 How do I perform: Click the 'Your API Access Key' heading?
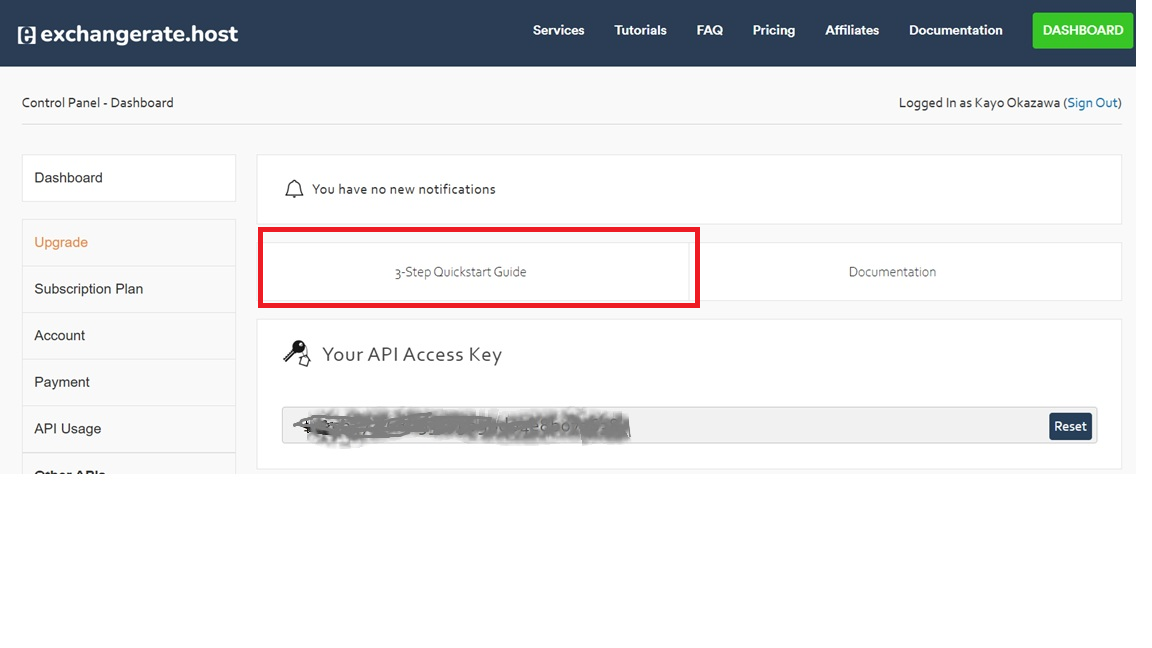pyautogui.click(x=411, y=355)
